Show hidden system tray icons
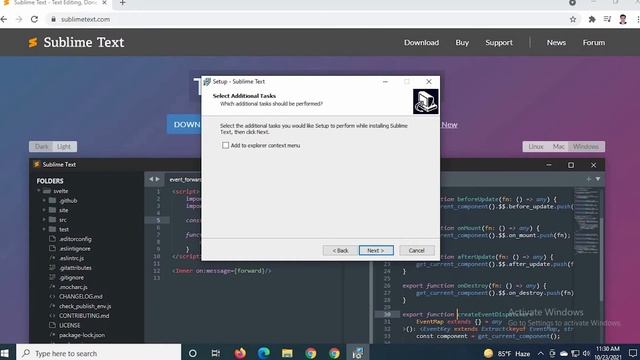Image resolution: width=640 pixels, height=360 pixels. pos(540,353)
